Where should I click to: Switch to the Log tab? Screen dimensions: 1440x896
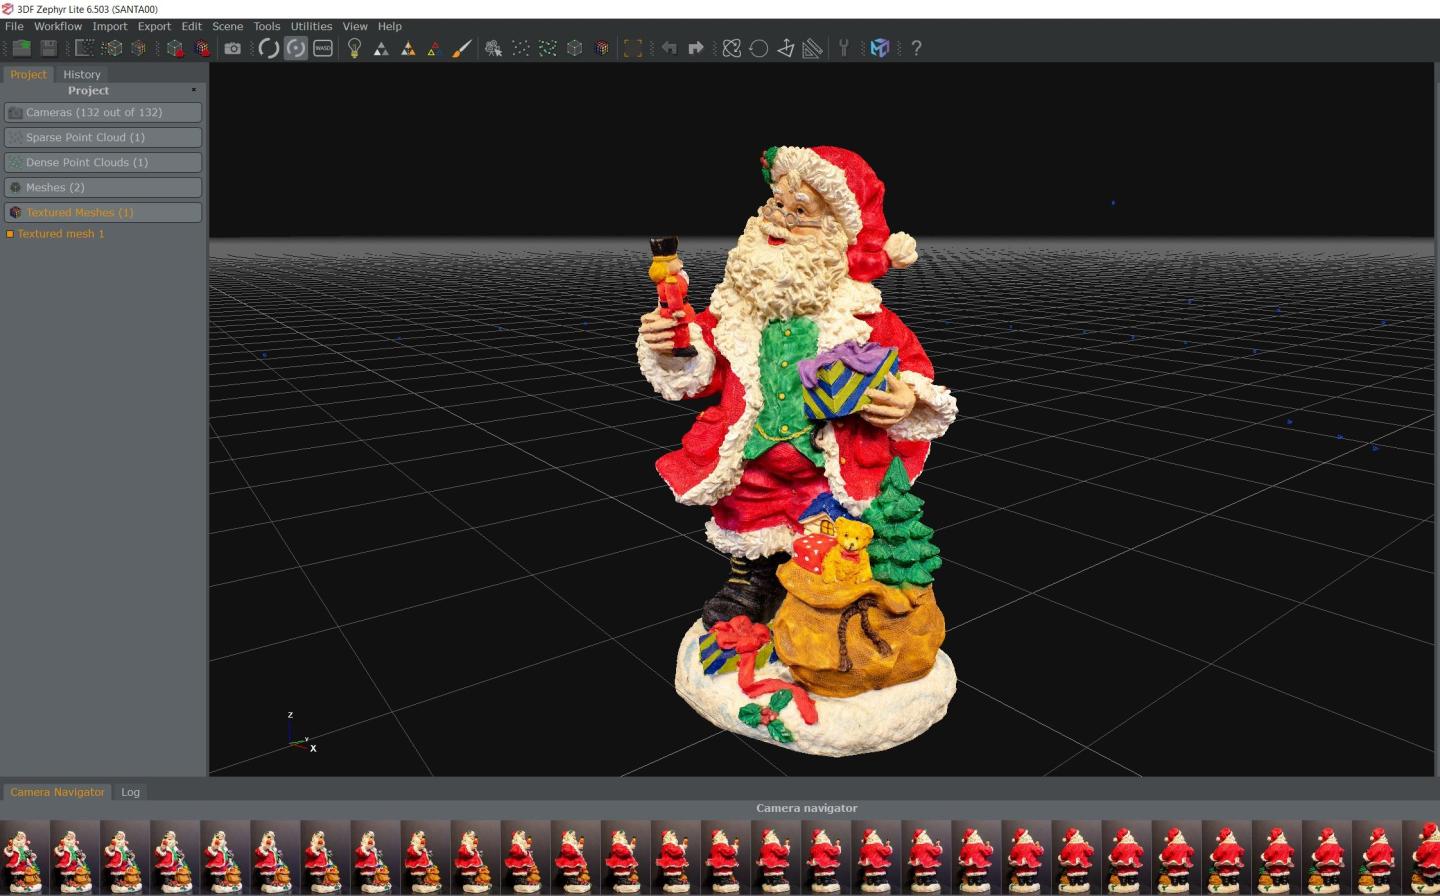pyautogui.click(x=130, y=792)
